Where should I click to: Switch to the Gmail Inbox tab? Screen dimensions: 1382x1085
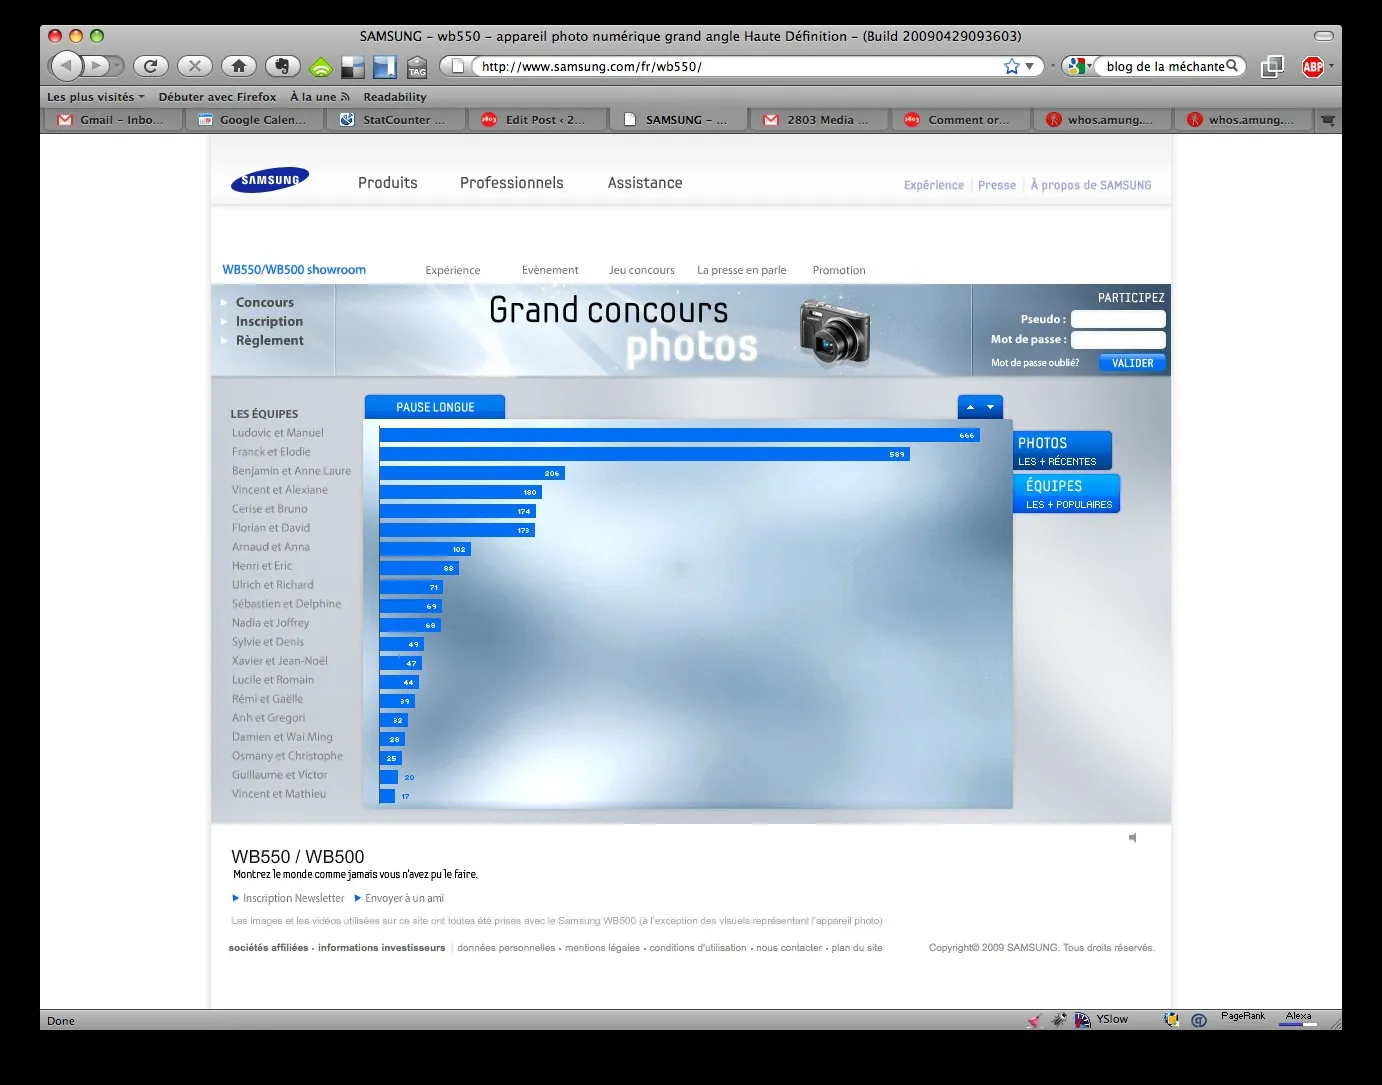coord(114,120)
